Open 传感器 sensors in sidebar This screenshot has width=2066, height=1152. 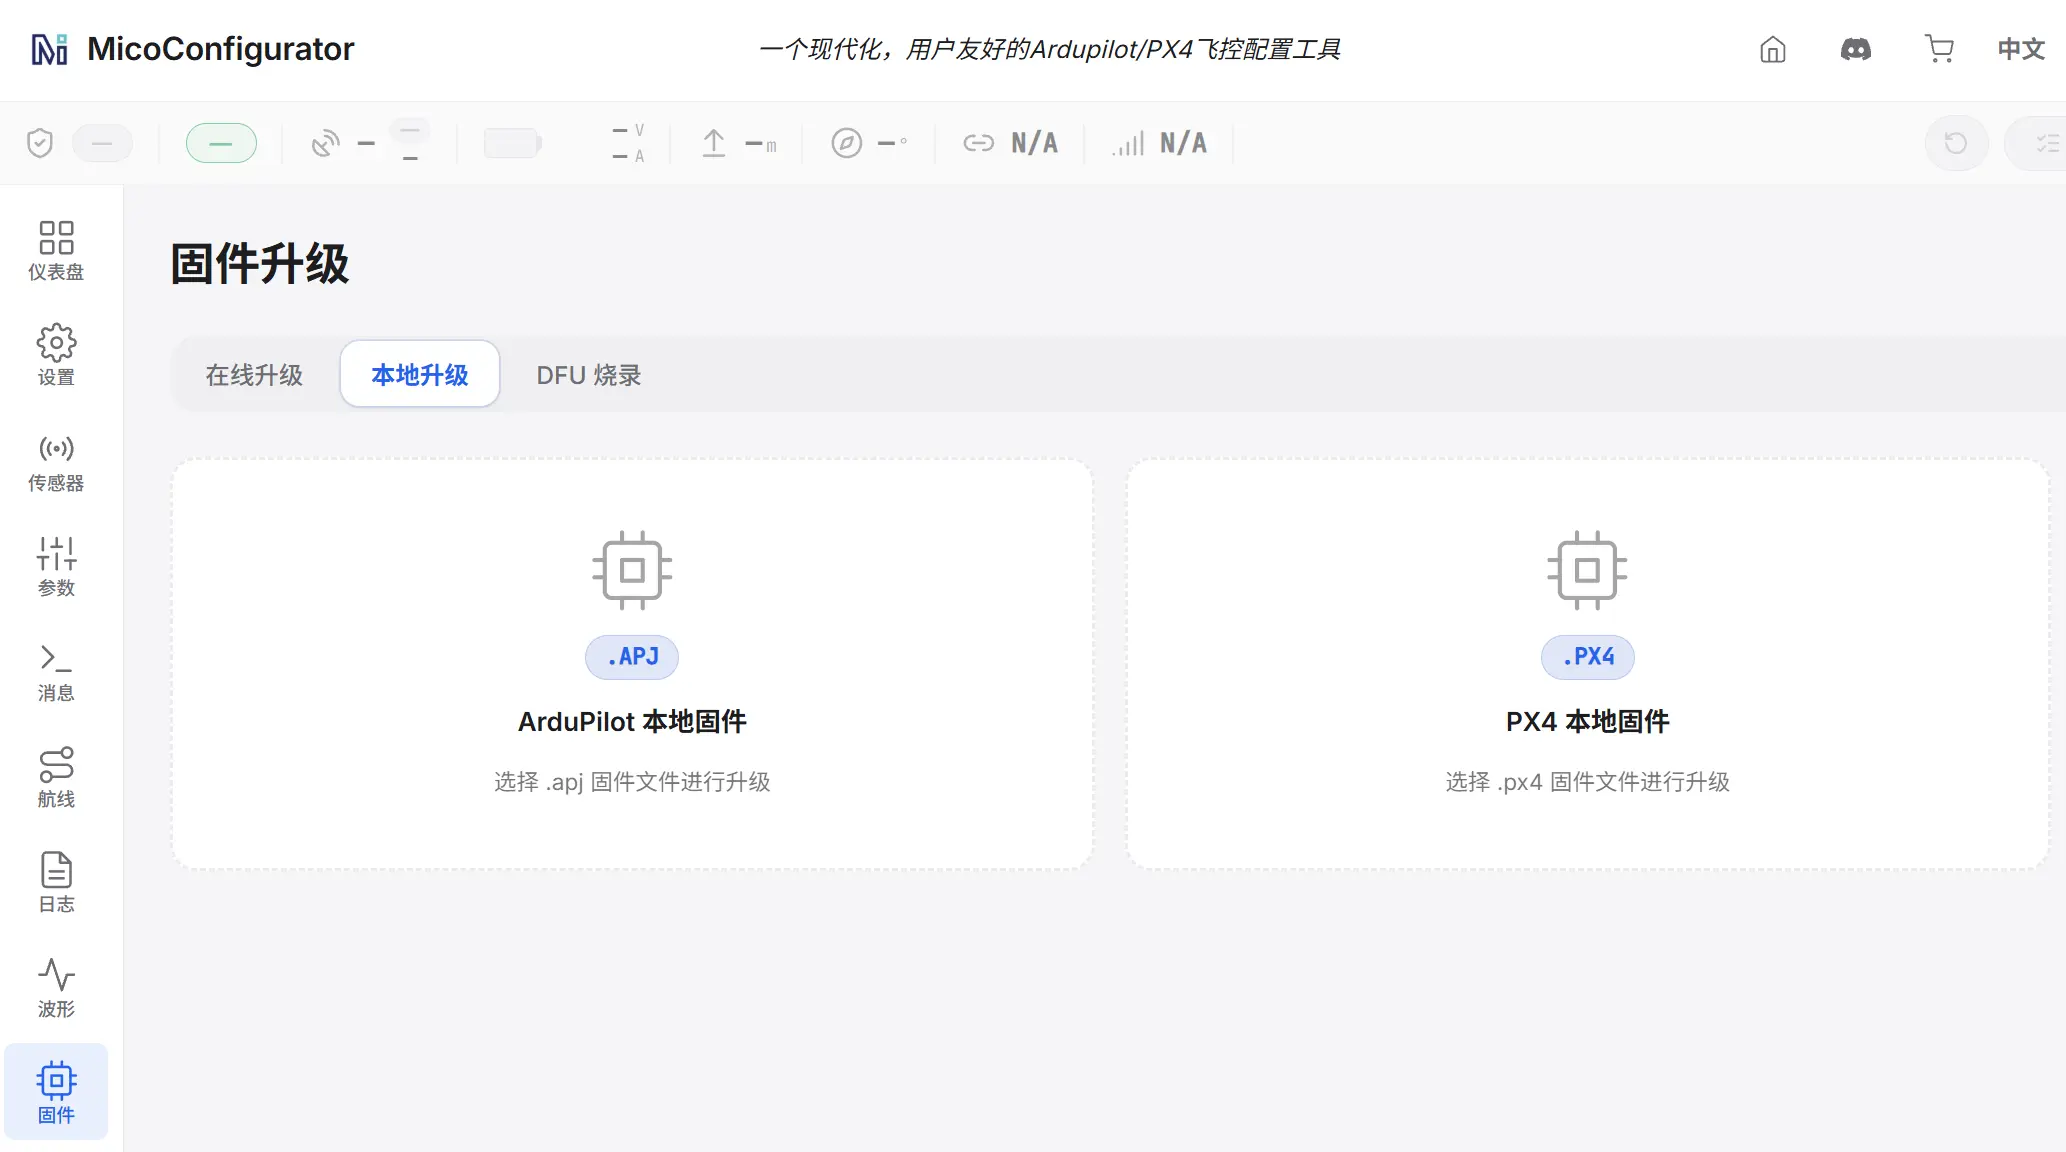[x=56, y=461]
